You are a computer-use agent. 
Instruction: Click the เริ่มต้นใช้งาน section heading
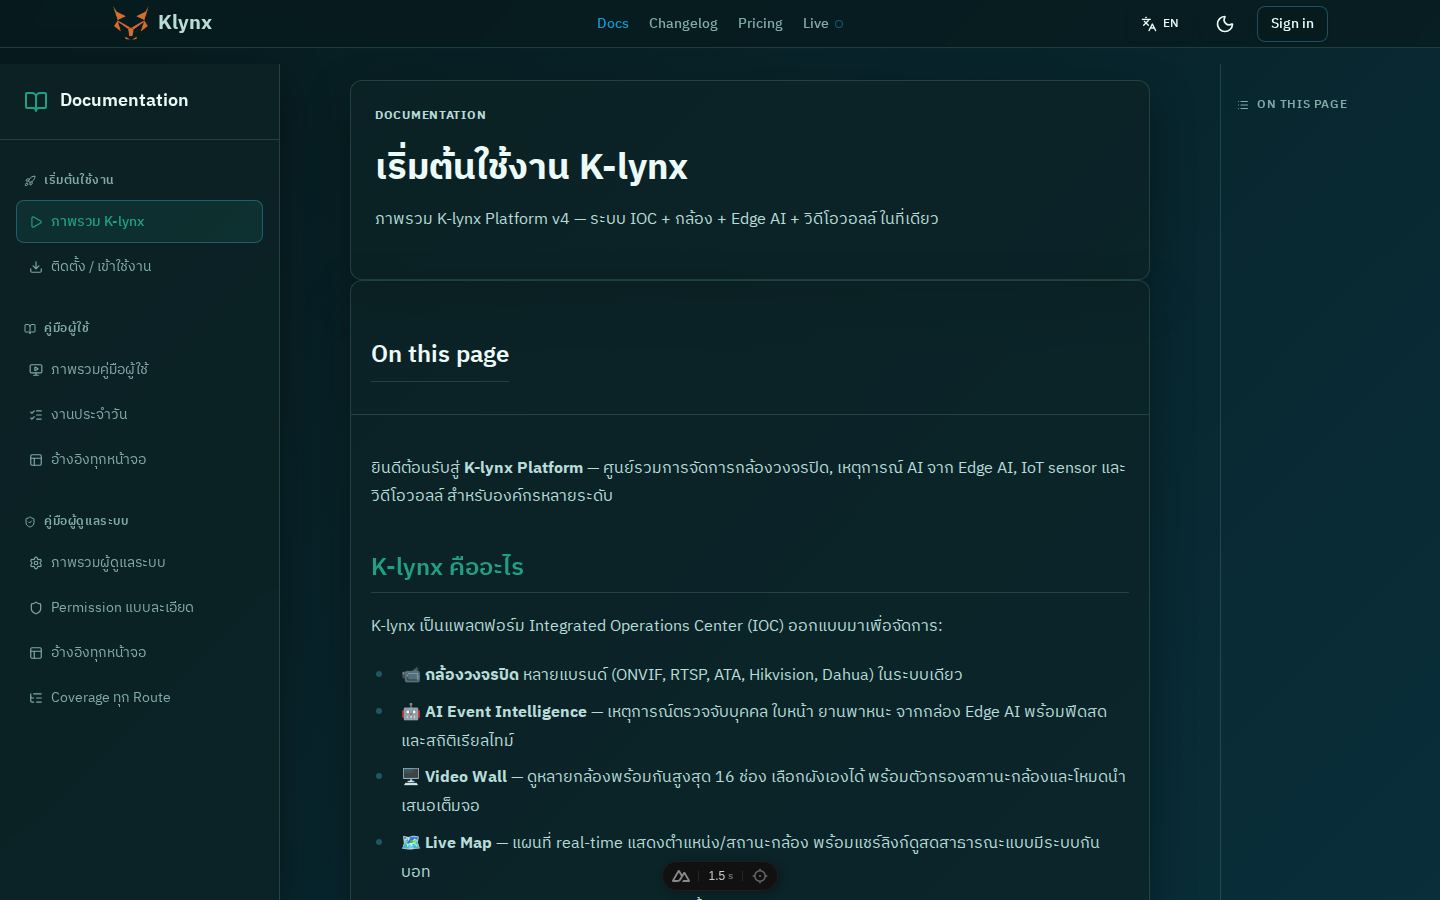click(79, 180)
